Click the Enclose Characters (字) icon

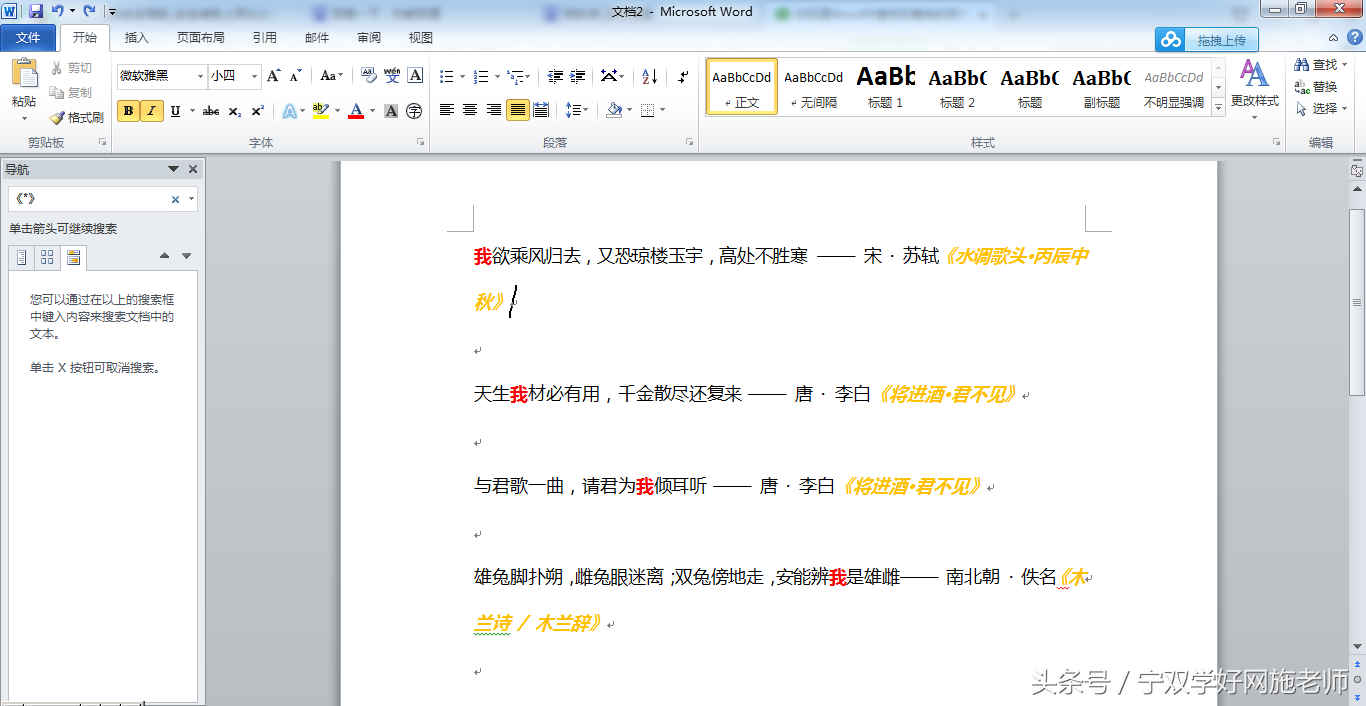pos(414,111)
